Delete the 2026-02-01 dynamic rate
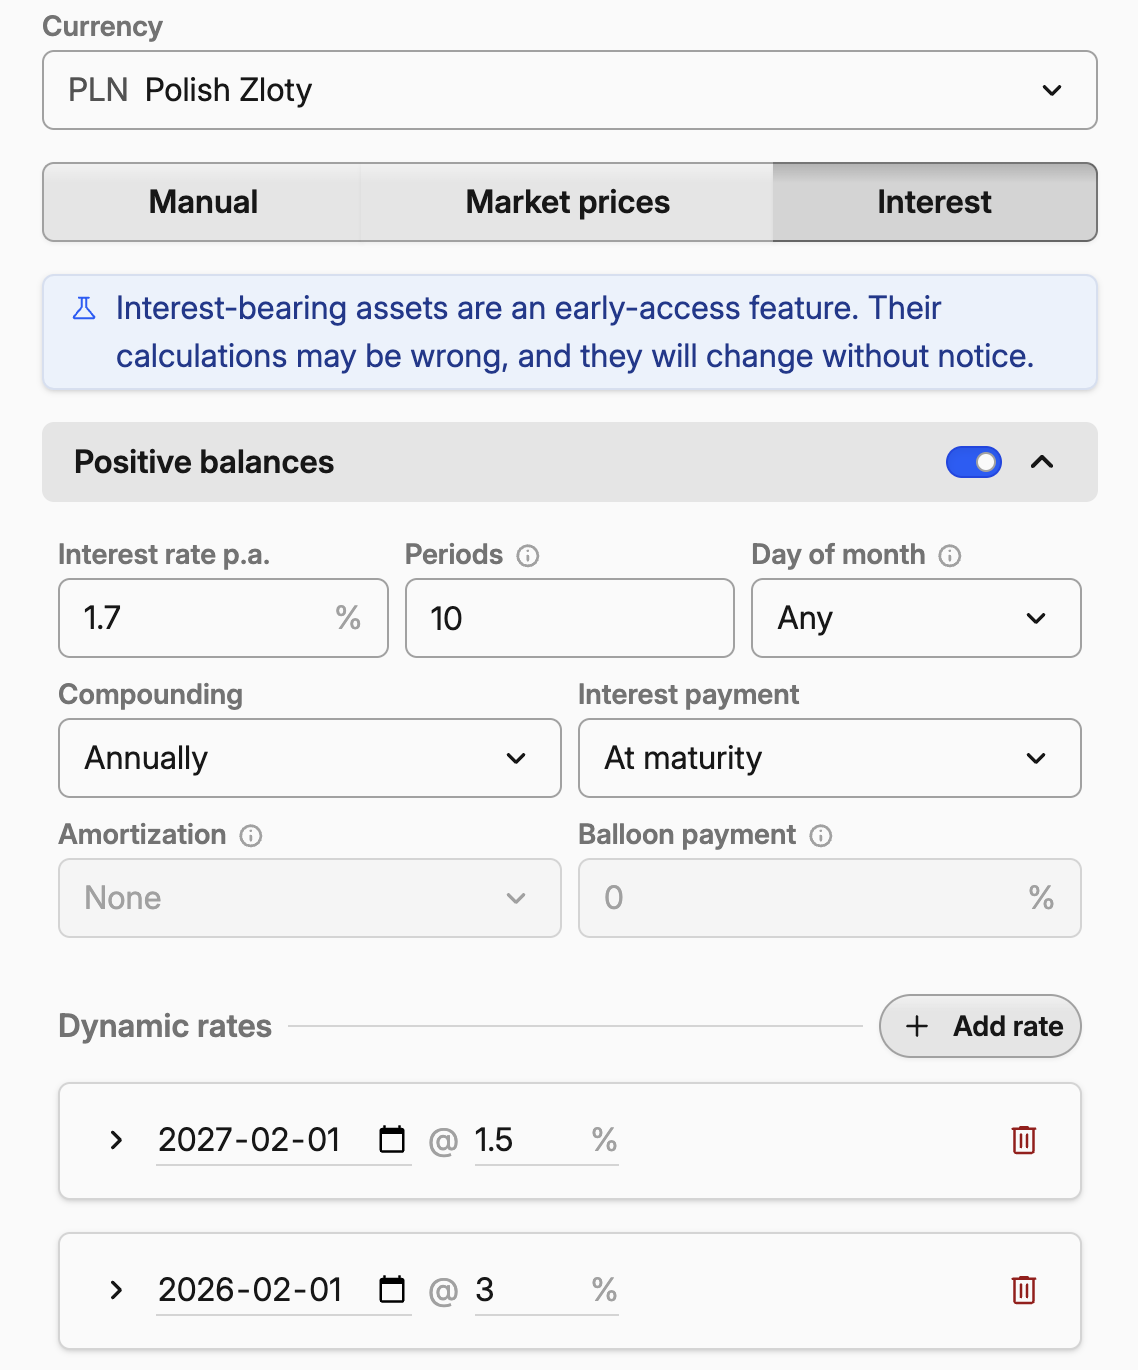The width and height of the screenshot is (1138, 1370). point(1023,1290)
